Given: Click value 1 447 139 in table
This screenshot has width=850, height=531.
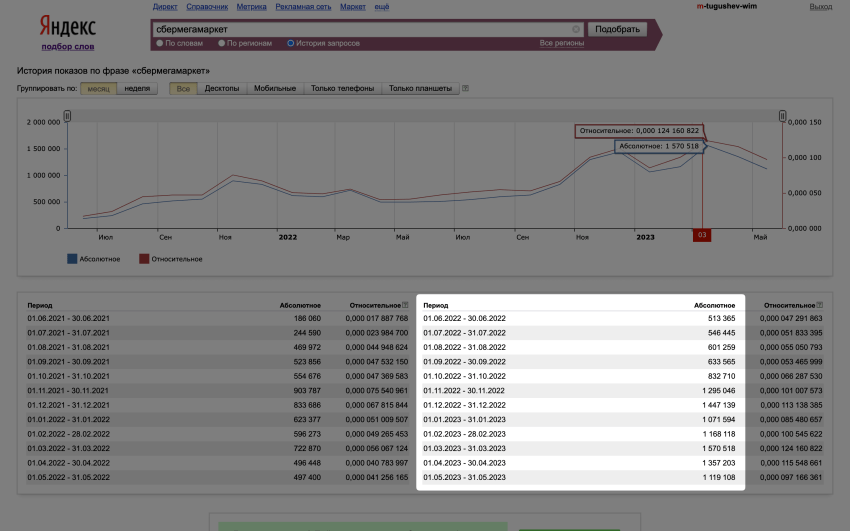Looking at the screenshot, I should point(719,405).
